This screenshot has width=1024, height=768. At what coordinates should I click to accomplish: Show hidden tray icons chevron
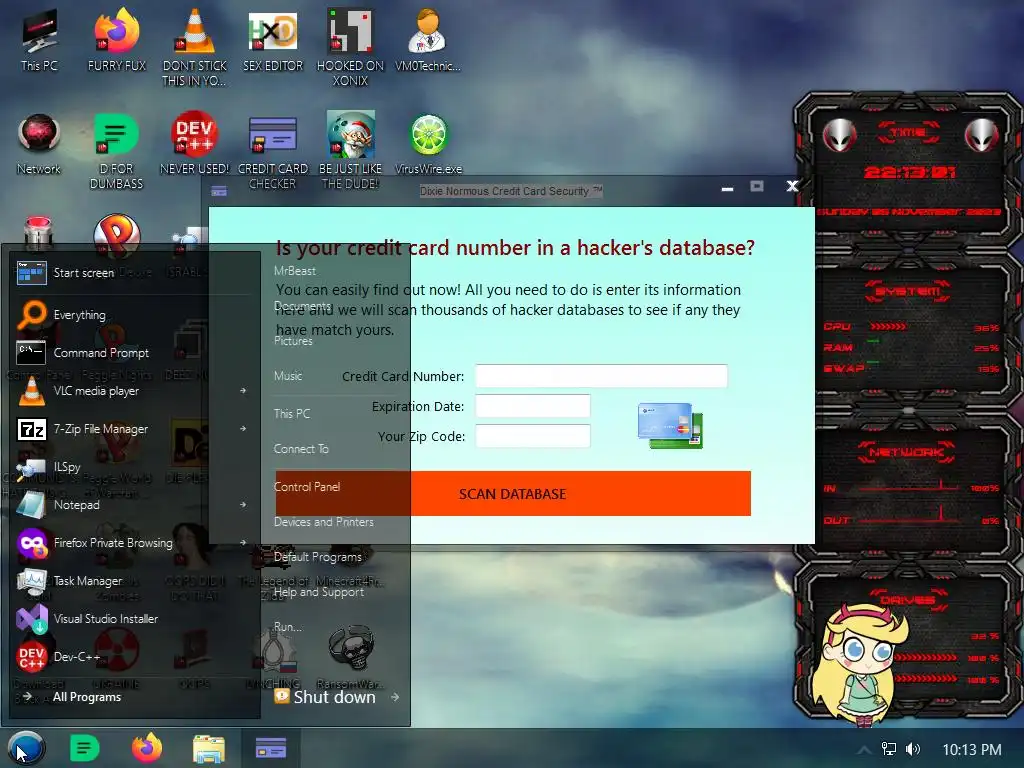[x=864, y=750]
